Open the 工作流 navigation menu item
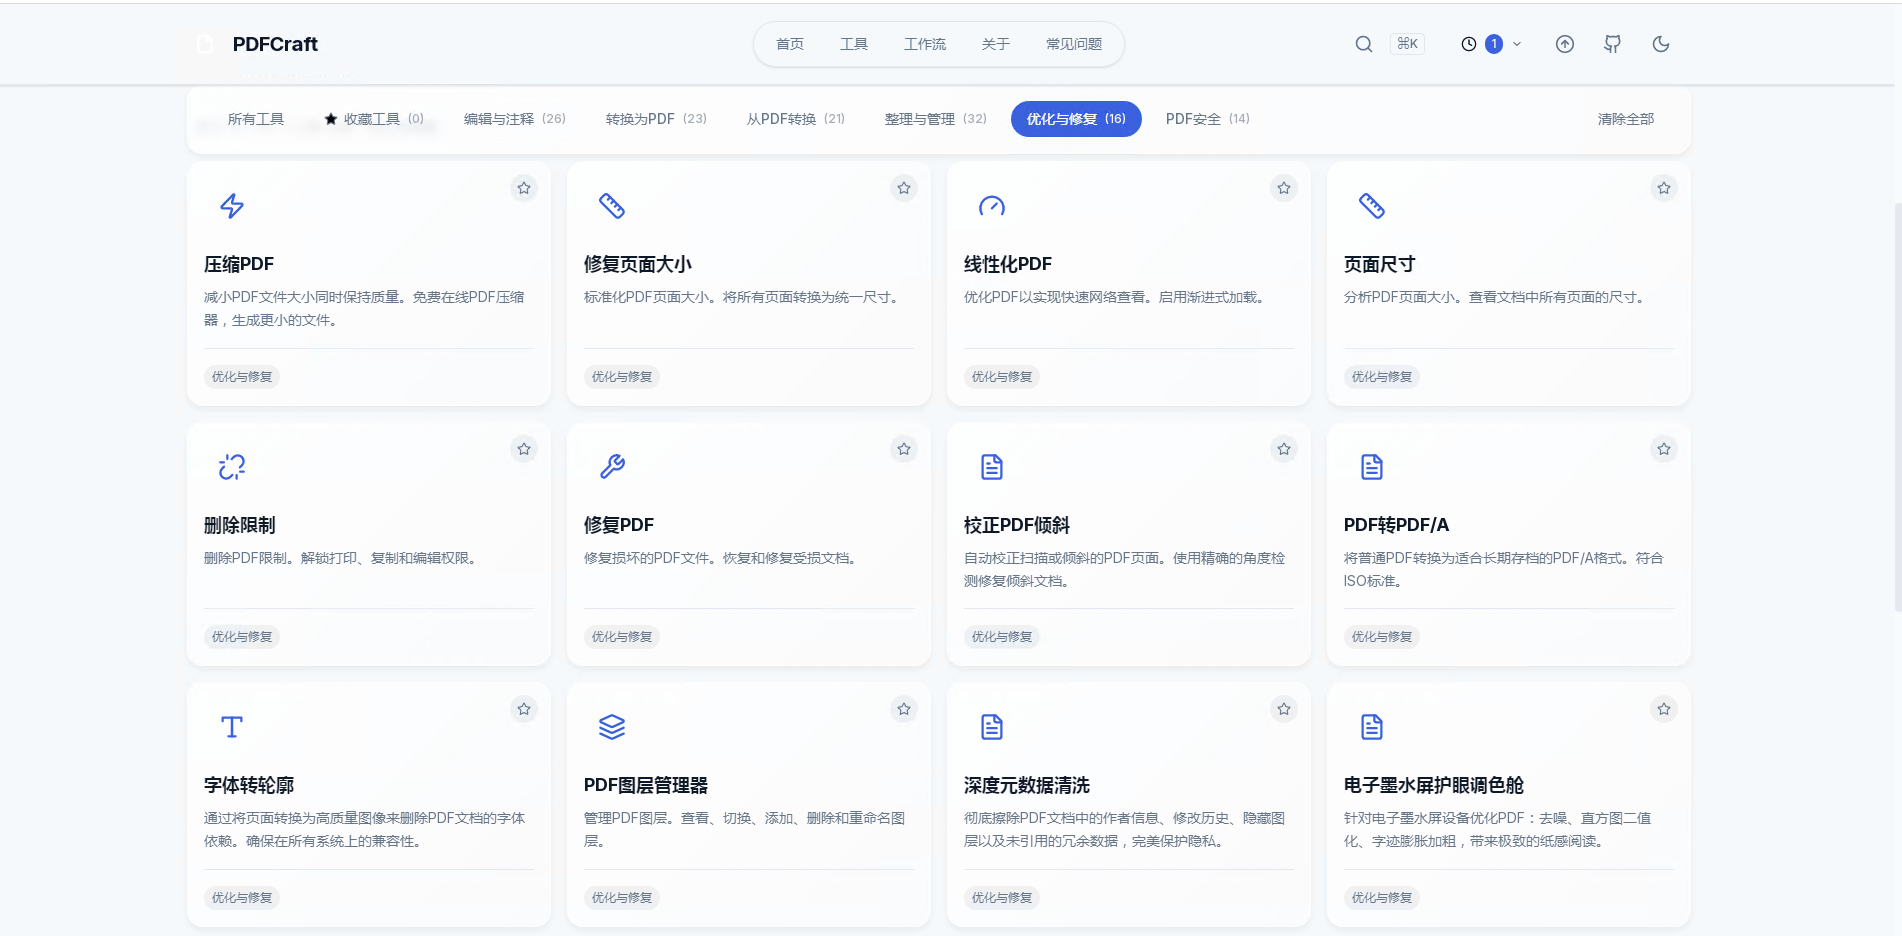This screenshot has width=1902, height=936. pos(925,44)
